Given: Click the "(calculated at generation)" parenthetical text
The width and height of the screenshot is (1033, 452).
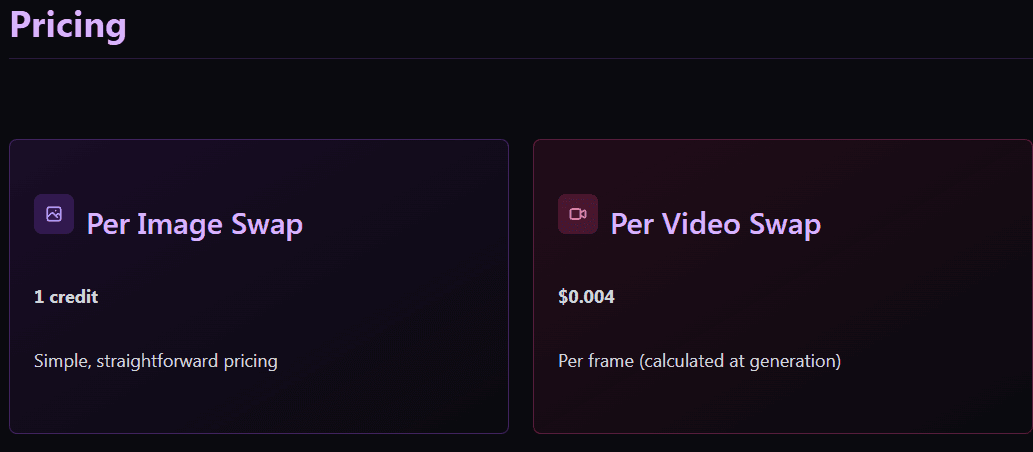Looking at the screenshot, I should [x=740, y=361].
